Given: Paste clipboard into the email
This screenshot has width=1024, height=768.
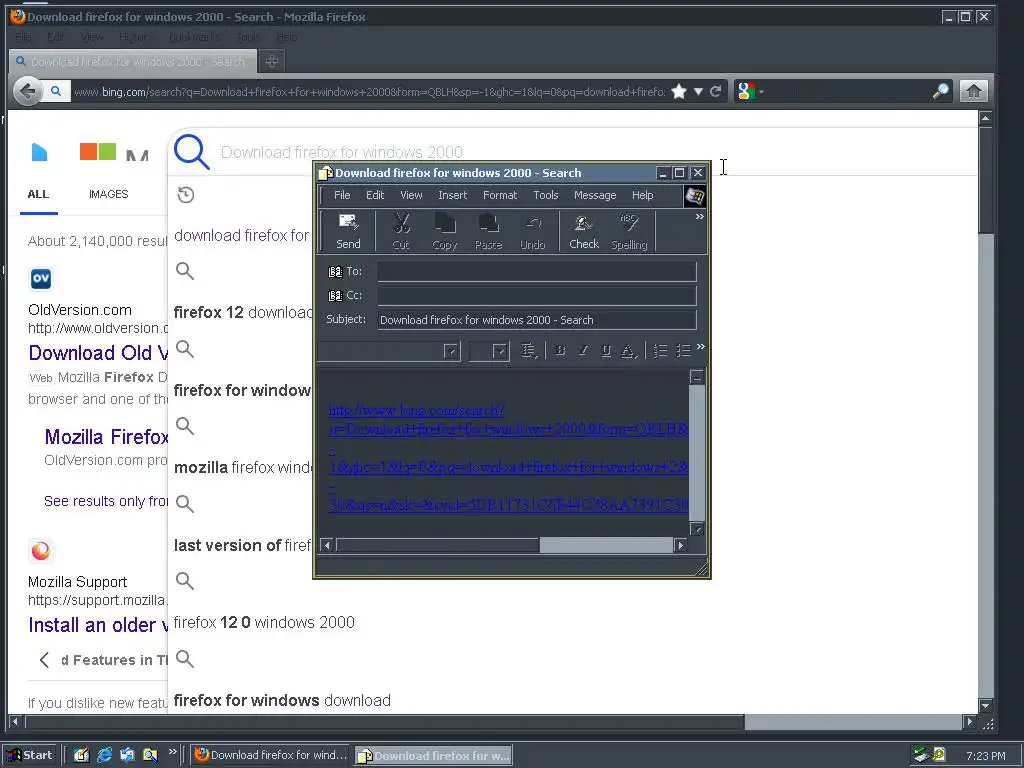Looking at the screenshot, I should pyautogui.click(x=488, y=231).
